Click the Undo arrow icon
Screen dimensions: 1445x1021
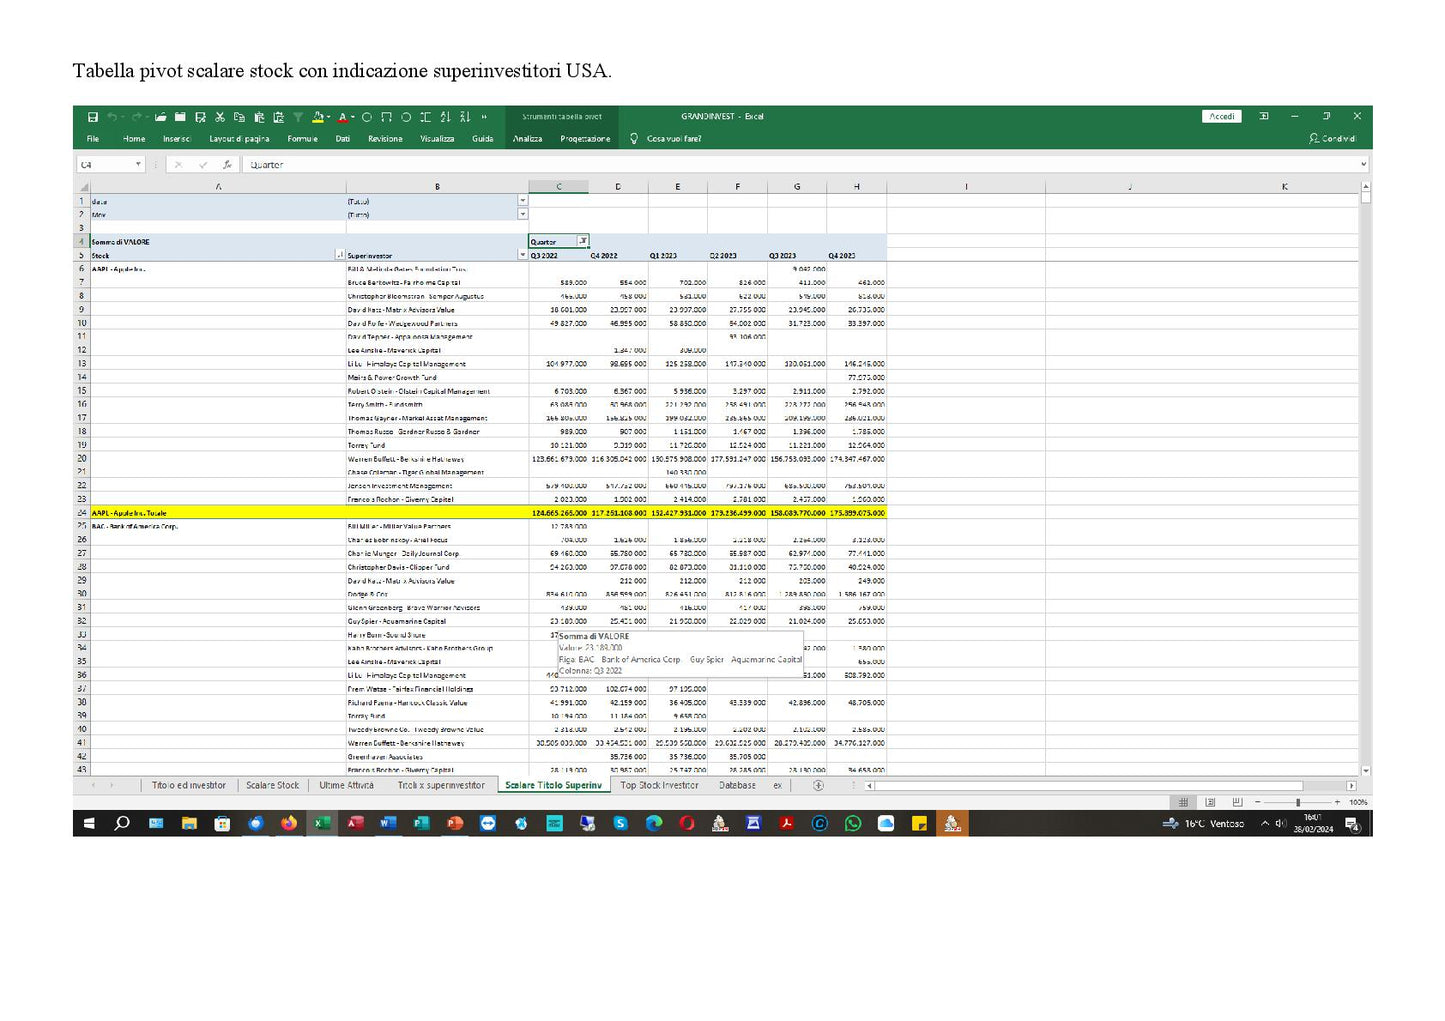point(112,117)
